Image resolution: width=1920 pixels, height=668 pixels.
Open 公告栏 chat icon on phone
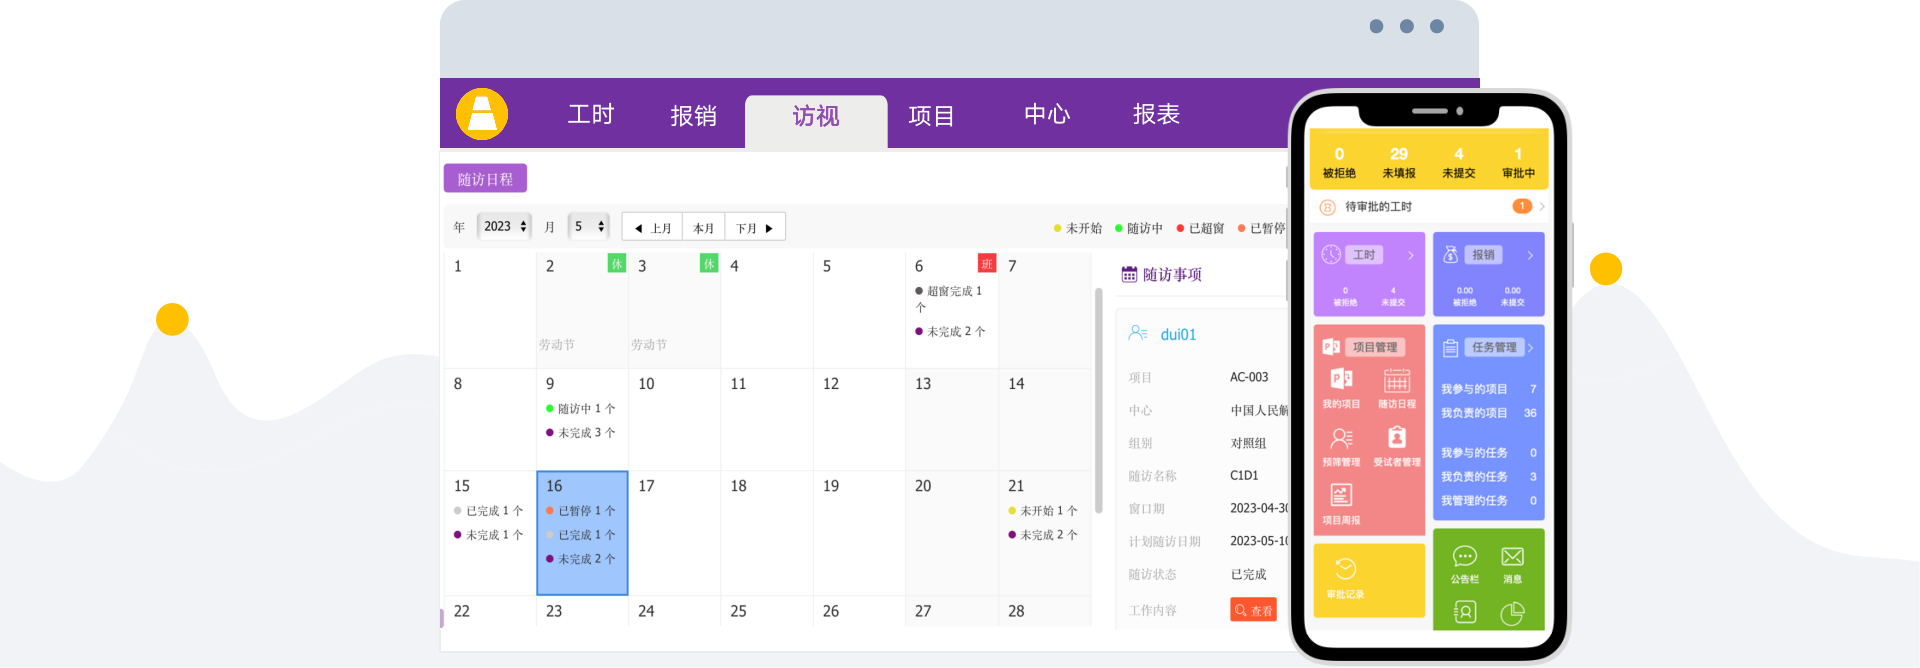tap(1465, 556)
